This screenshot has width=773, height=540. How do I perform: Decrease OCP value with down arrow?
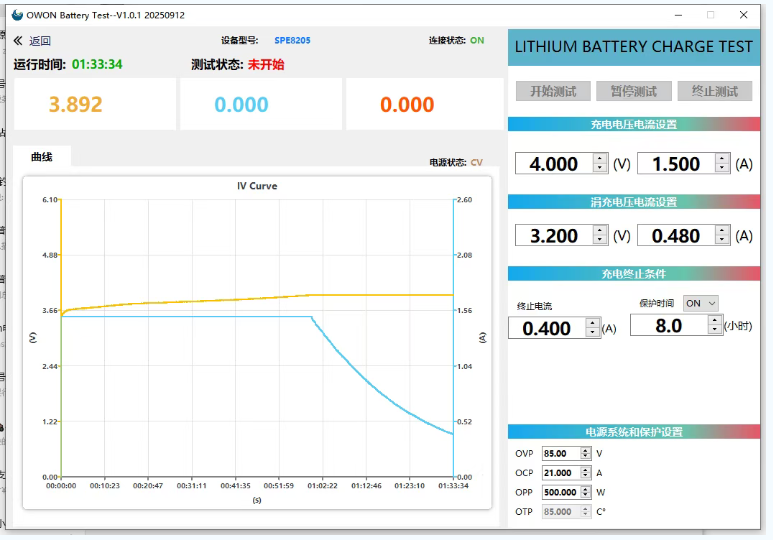click(586, 476)
